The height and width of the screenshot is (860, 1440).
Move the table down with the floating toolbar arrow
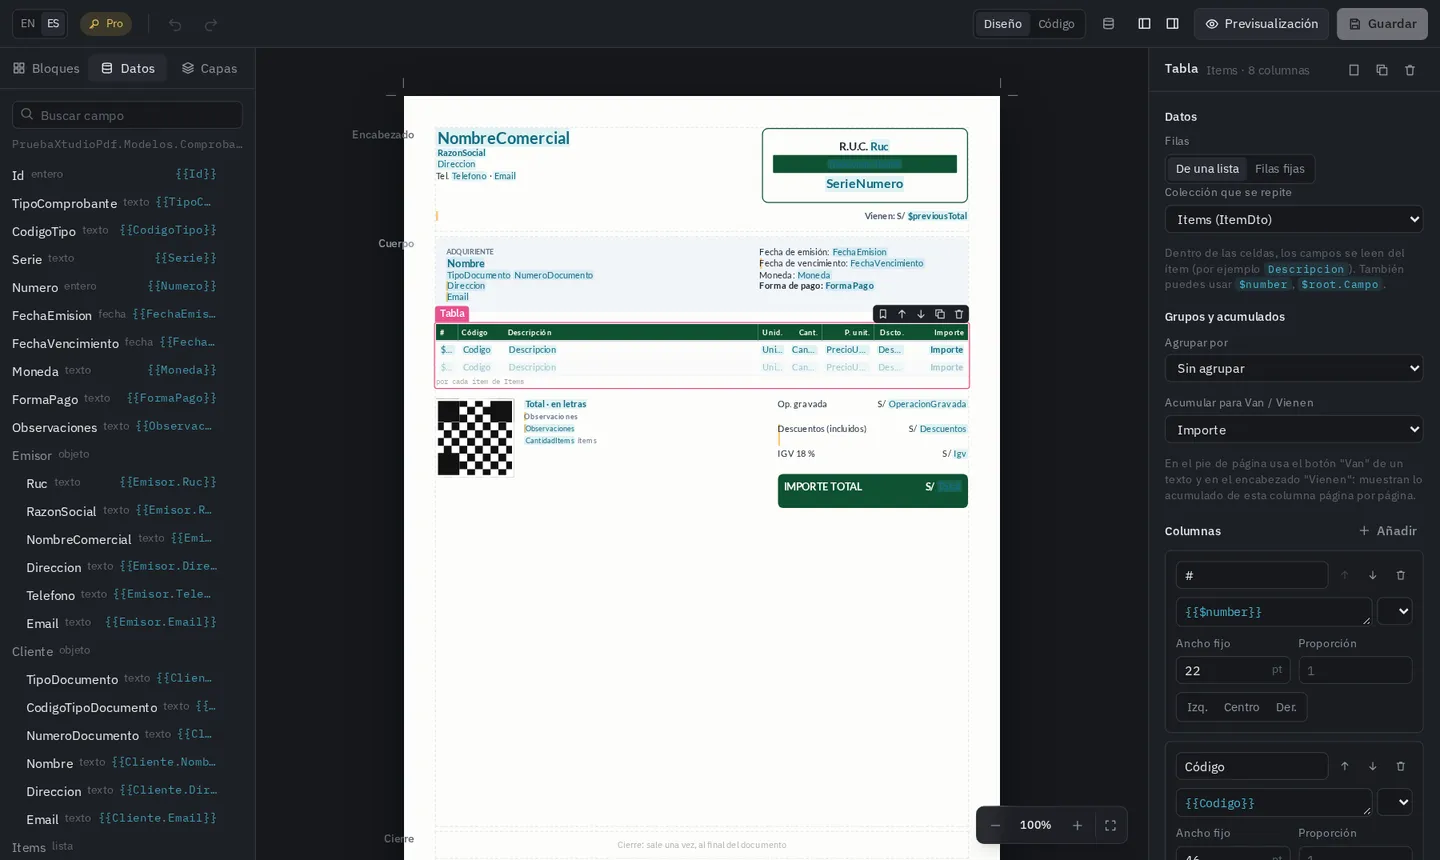(920, 314)
